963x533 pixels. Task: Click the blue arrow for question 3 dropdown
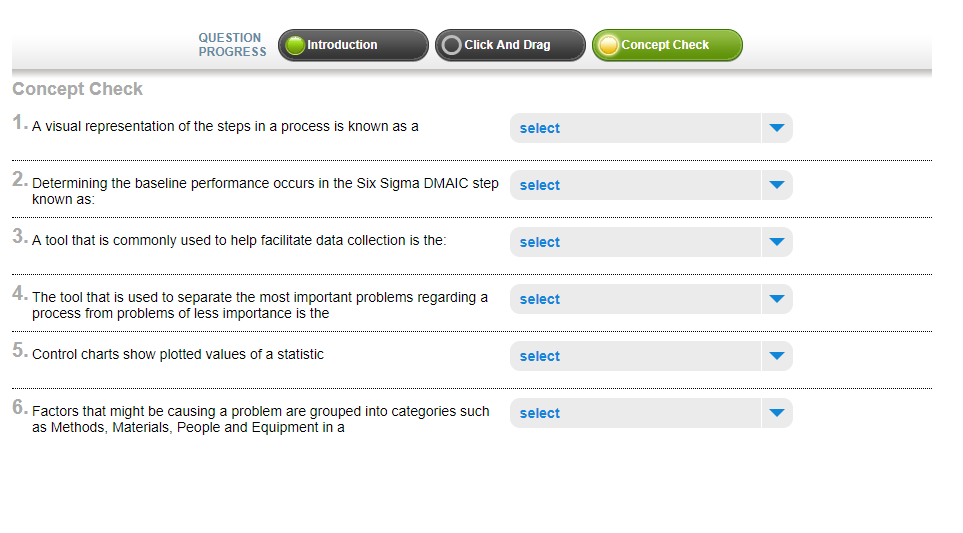coord(777,242)
